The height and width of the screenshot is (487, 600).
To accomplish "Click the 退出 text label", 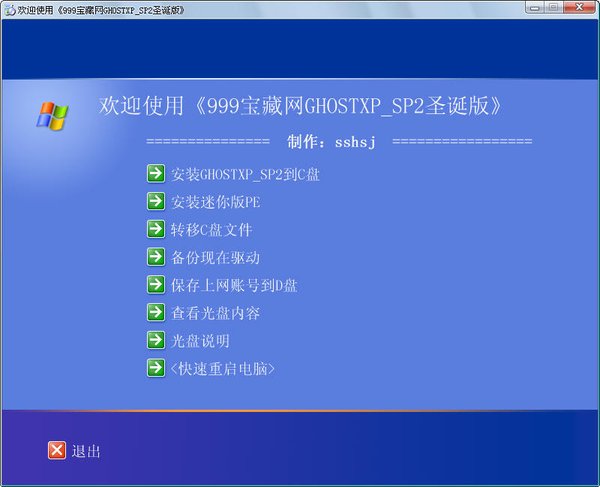I will (x=86, y=451).
